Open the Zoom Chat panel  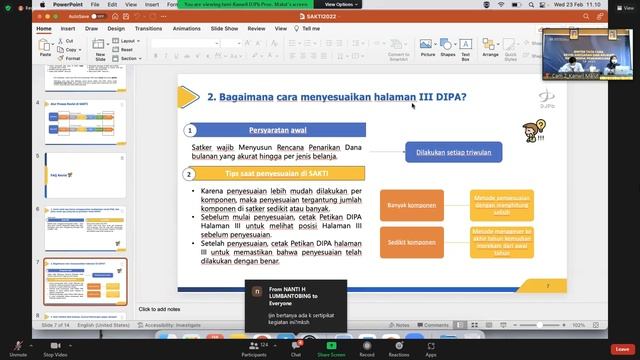(x=296, y=349)
